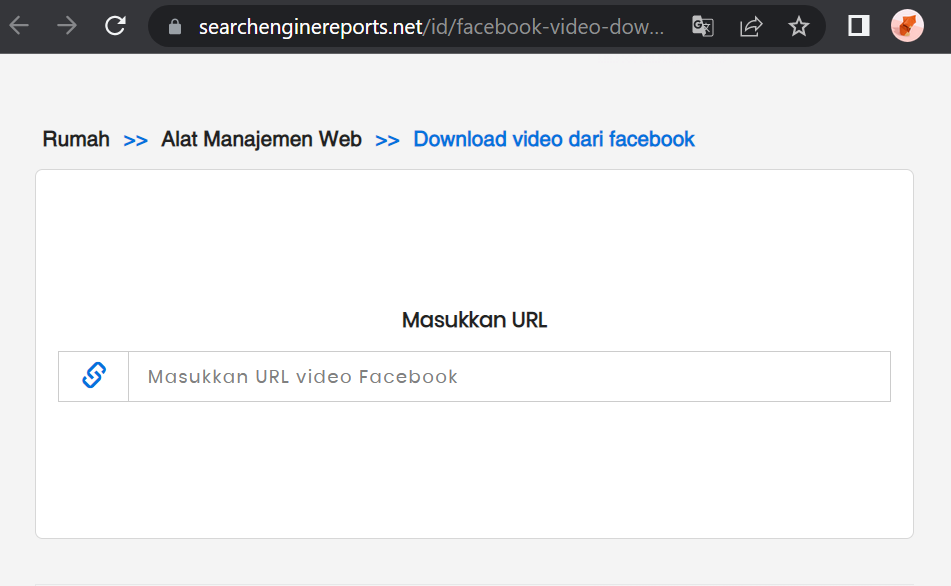Open Alat Manajemen Web breadcrumb
Viewport: 951px width, 586px height.
click(x=261, y=140)
